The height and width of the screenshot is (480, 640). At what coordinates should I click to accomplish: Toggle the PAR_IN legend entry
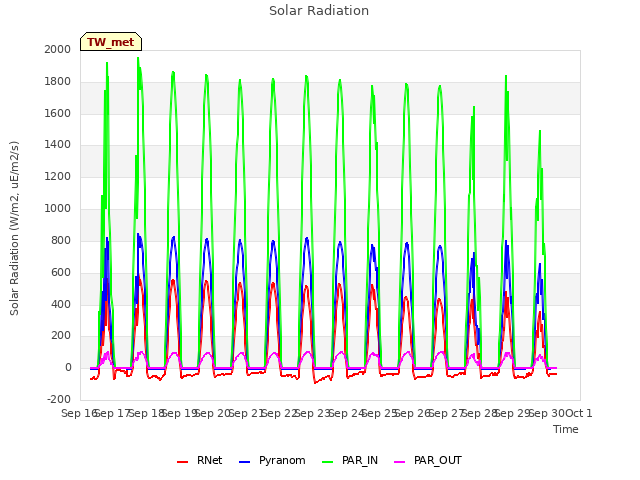point(350,460)
